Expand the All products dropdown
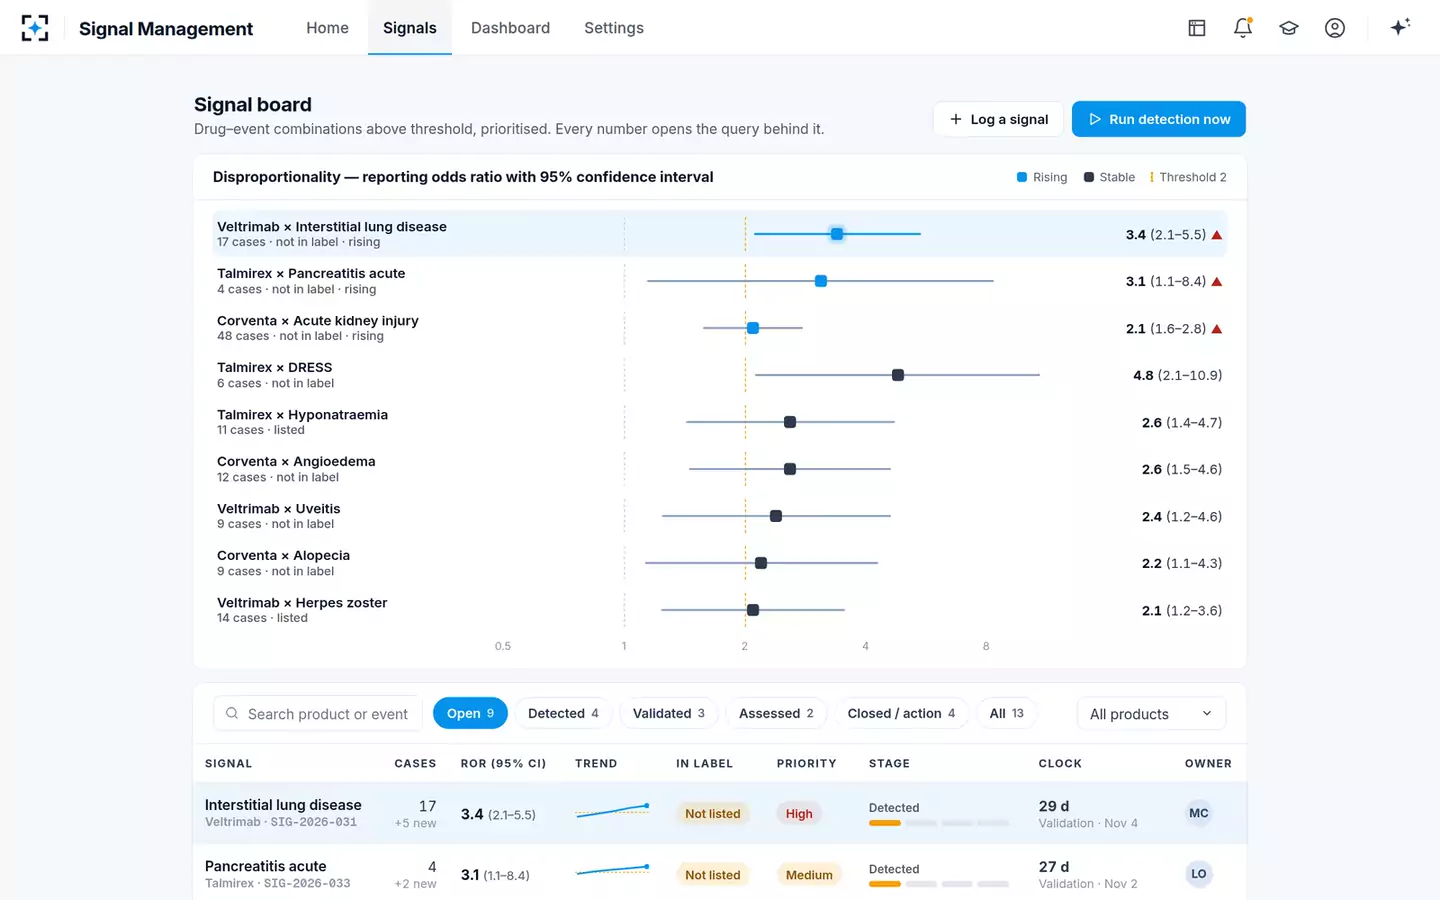The height and width of the screenshot is (900, 1440). [1151, 714]
